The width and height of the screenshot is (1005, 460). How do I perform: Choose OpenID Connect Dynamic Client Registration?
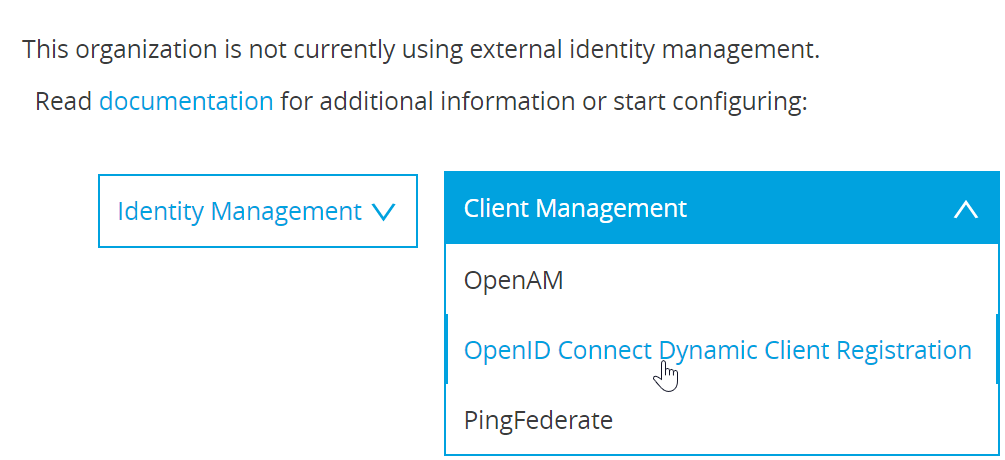(717, 350)
